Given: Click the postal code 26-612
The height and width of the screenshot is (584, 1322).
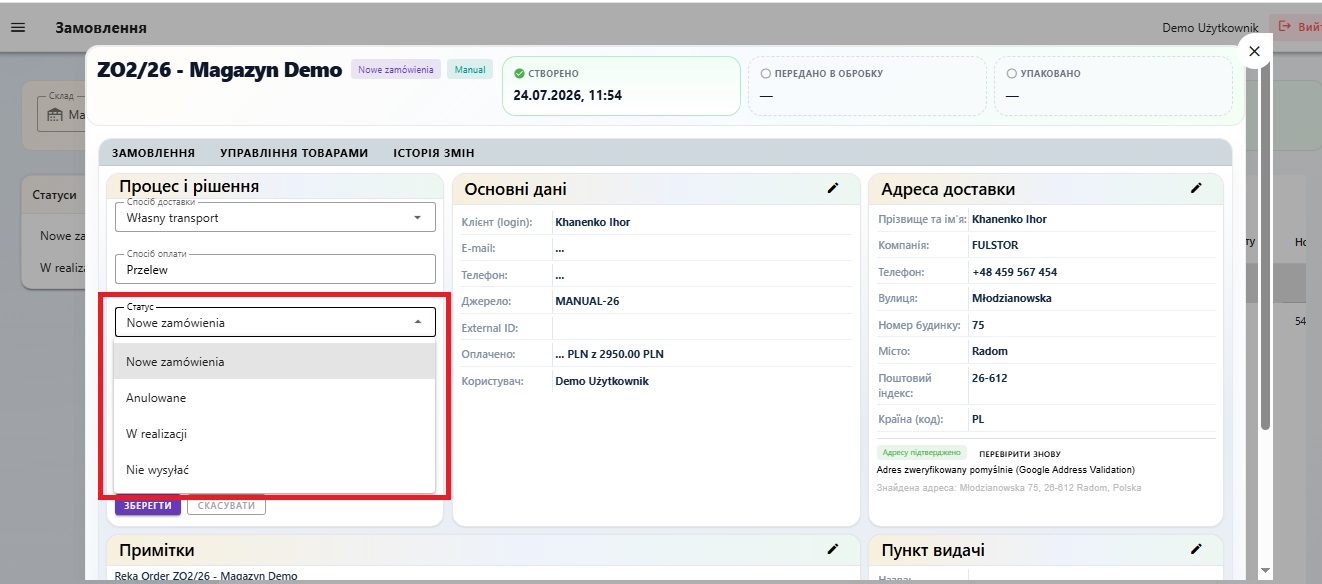Looking at the screenshot, I should 990,378.
